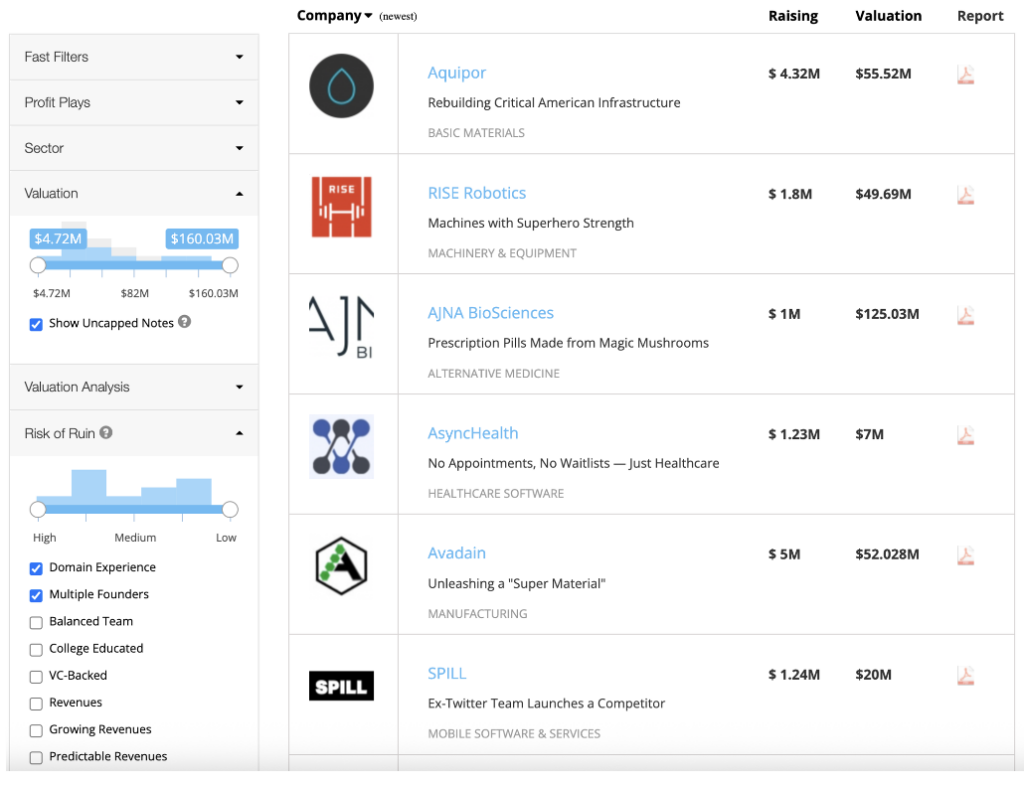Grab the Risk of Ruin Low handle
The height and width of the screenshot is (785, 1024).
(230, 509)
